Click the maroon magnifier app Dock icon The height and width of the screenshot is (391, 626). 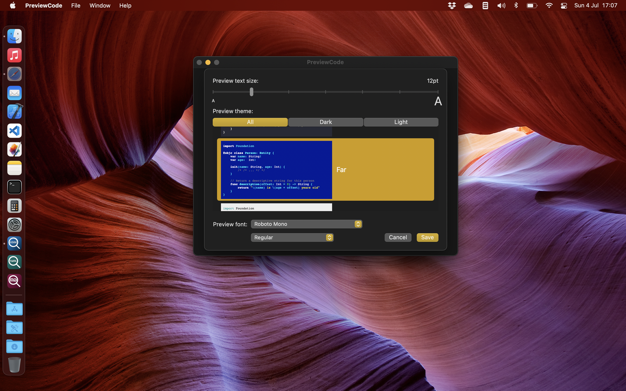14,281
